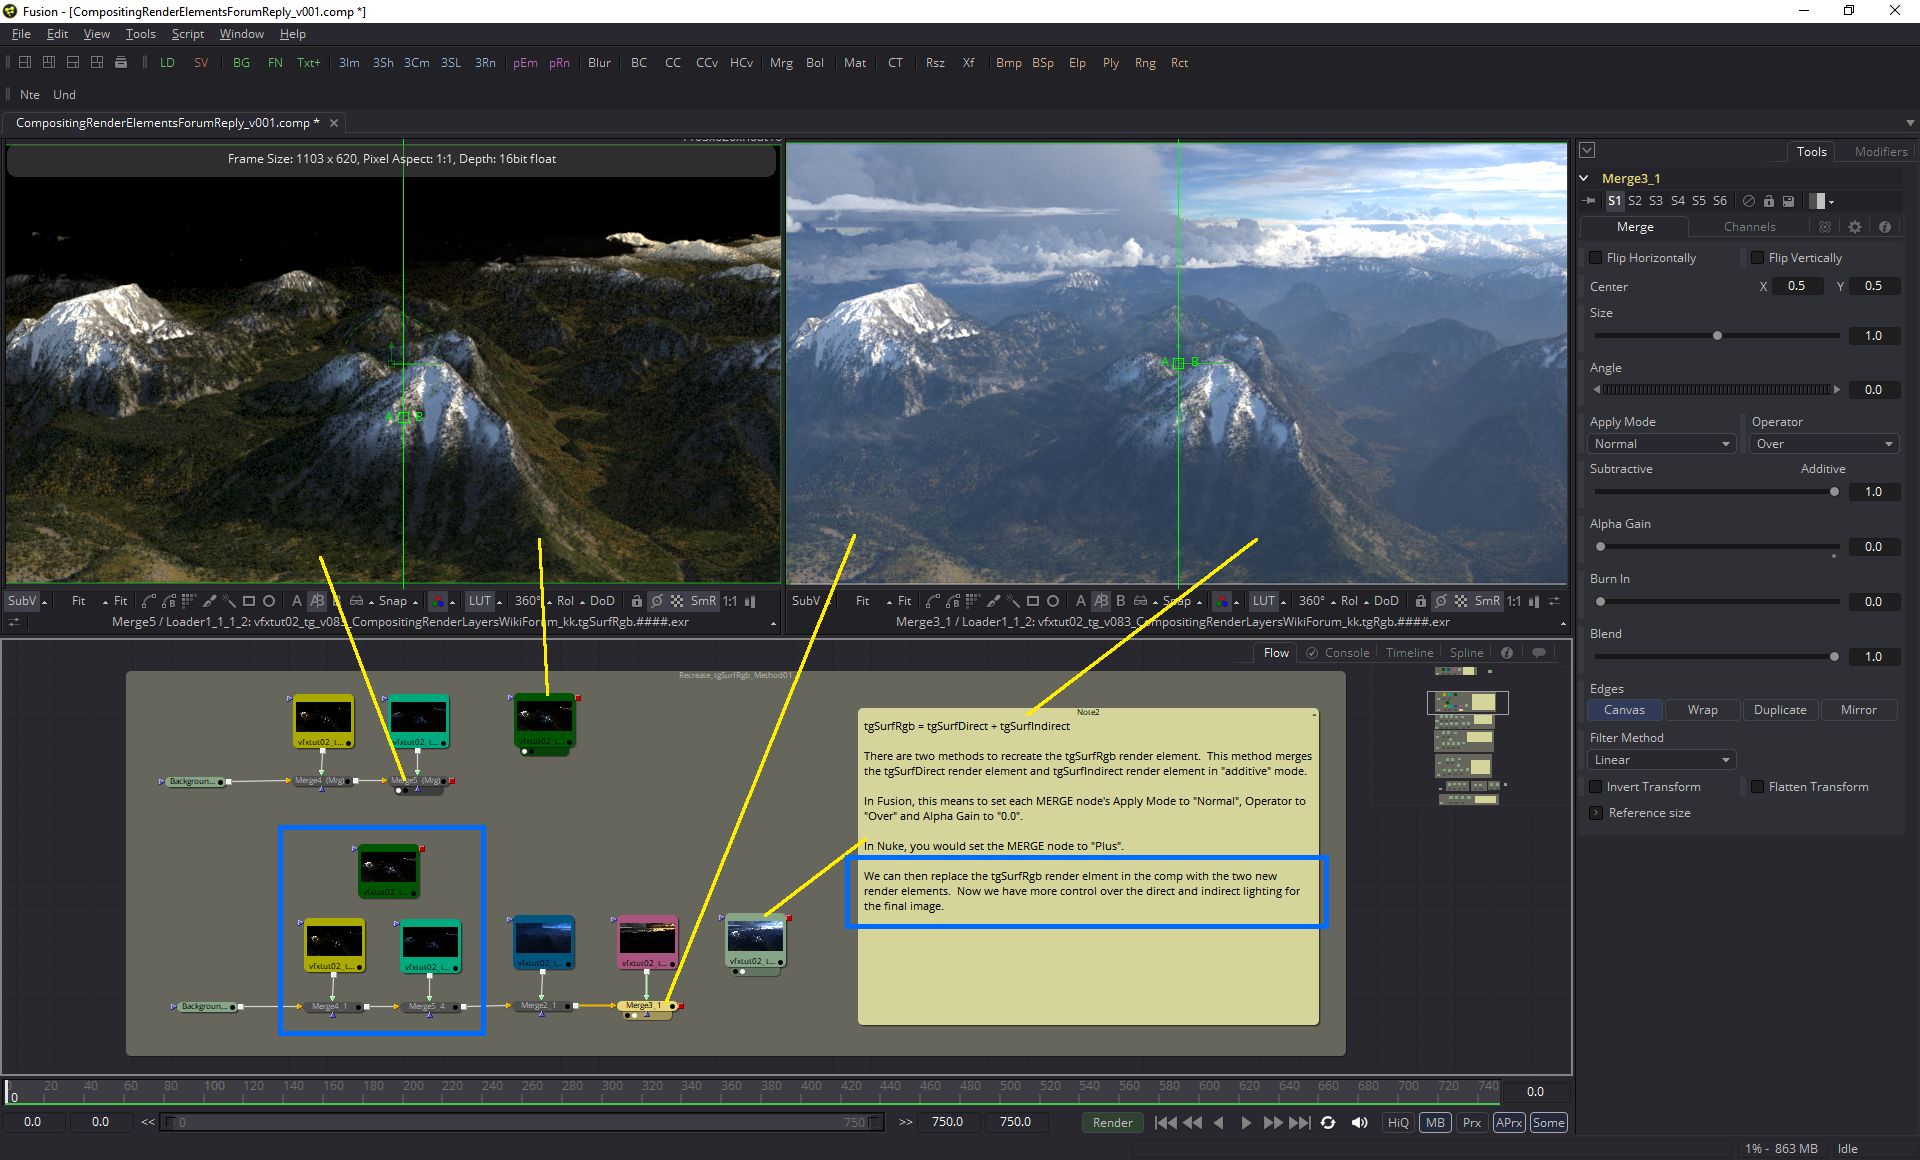1920x1160 pixels.
Task: Enable the Flip Vertically checkbox
Action: pos(1757,258)
